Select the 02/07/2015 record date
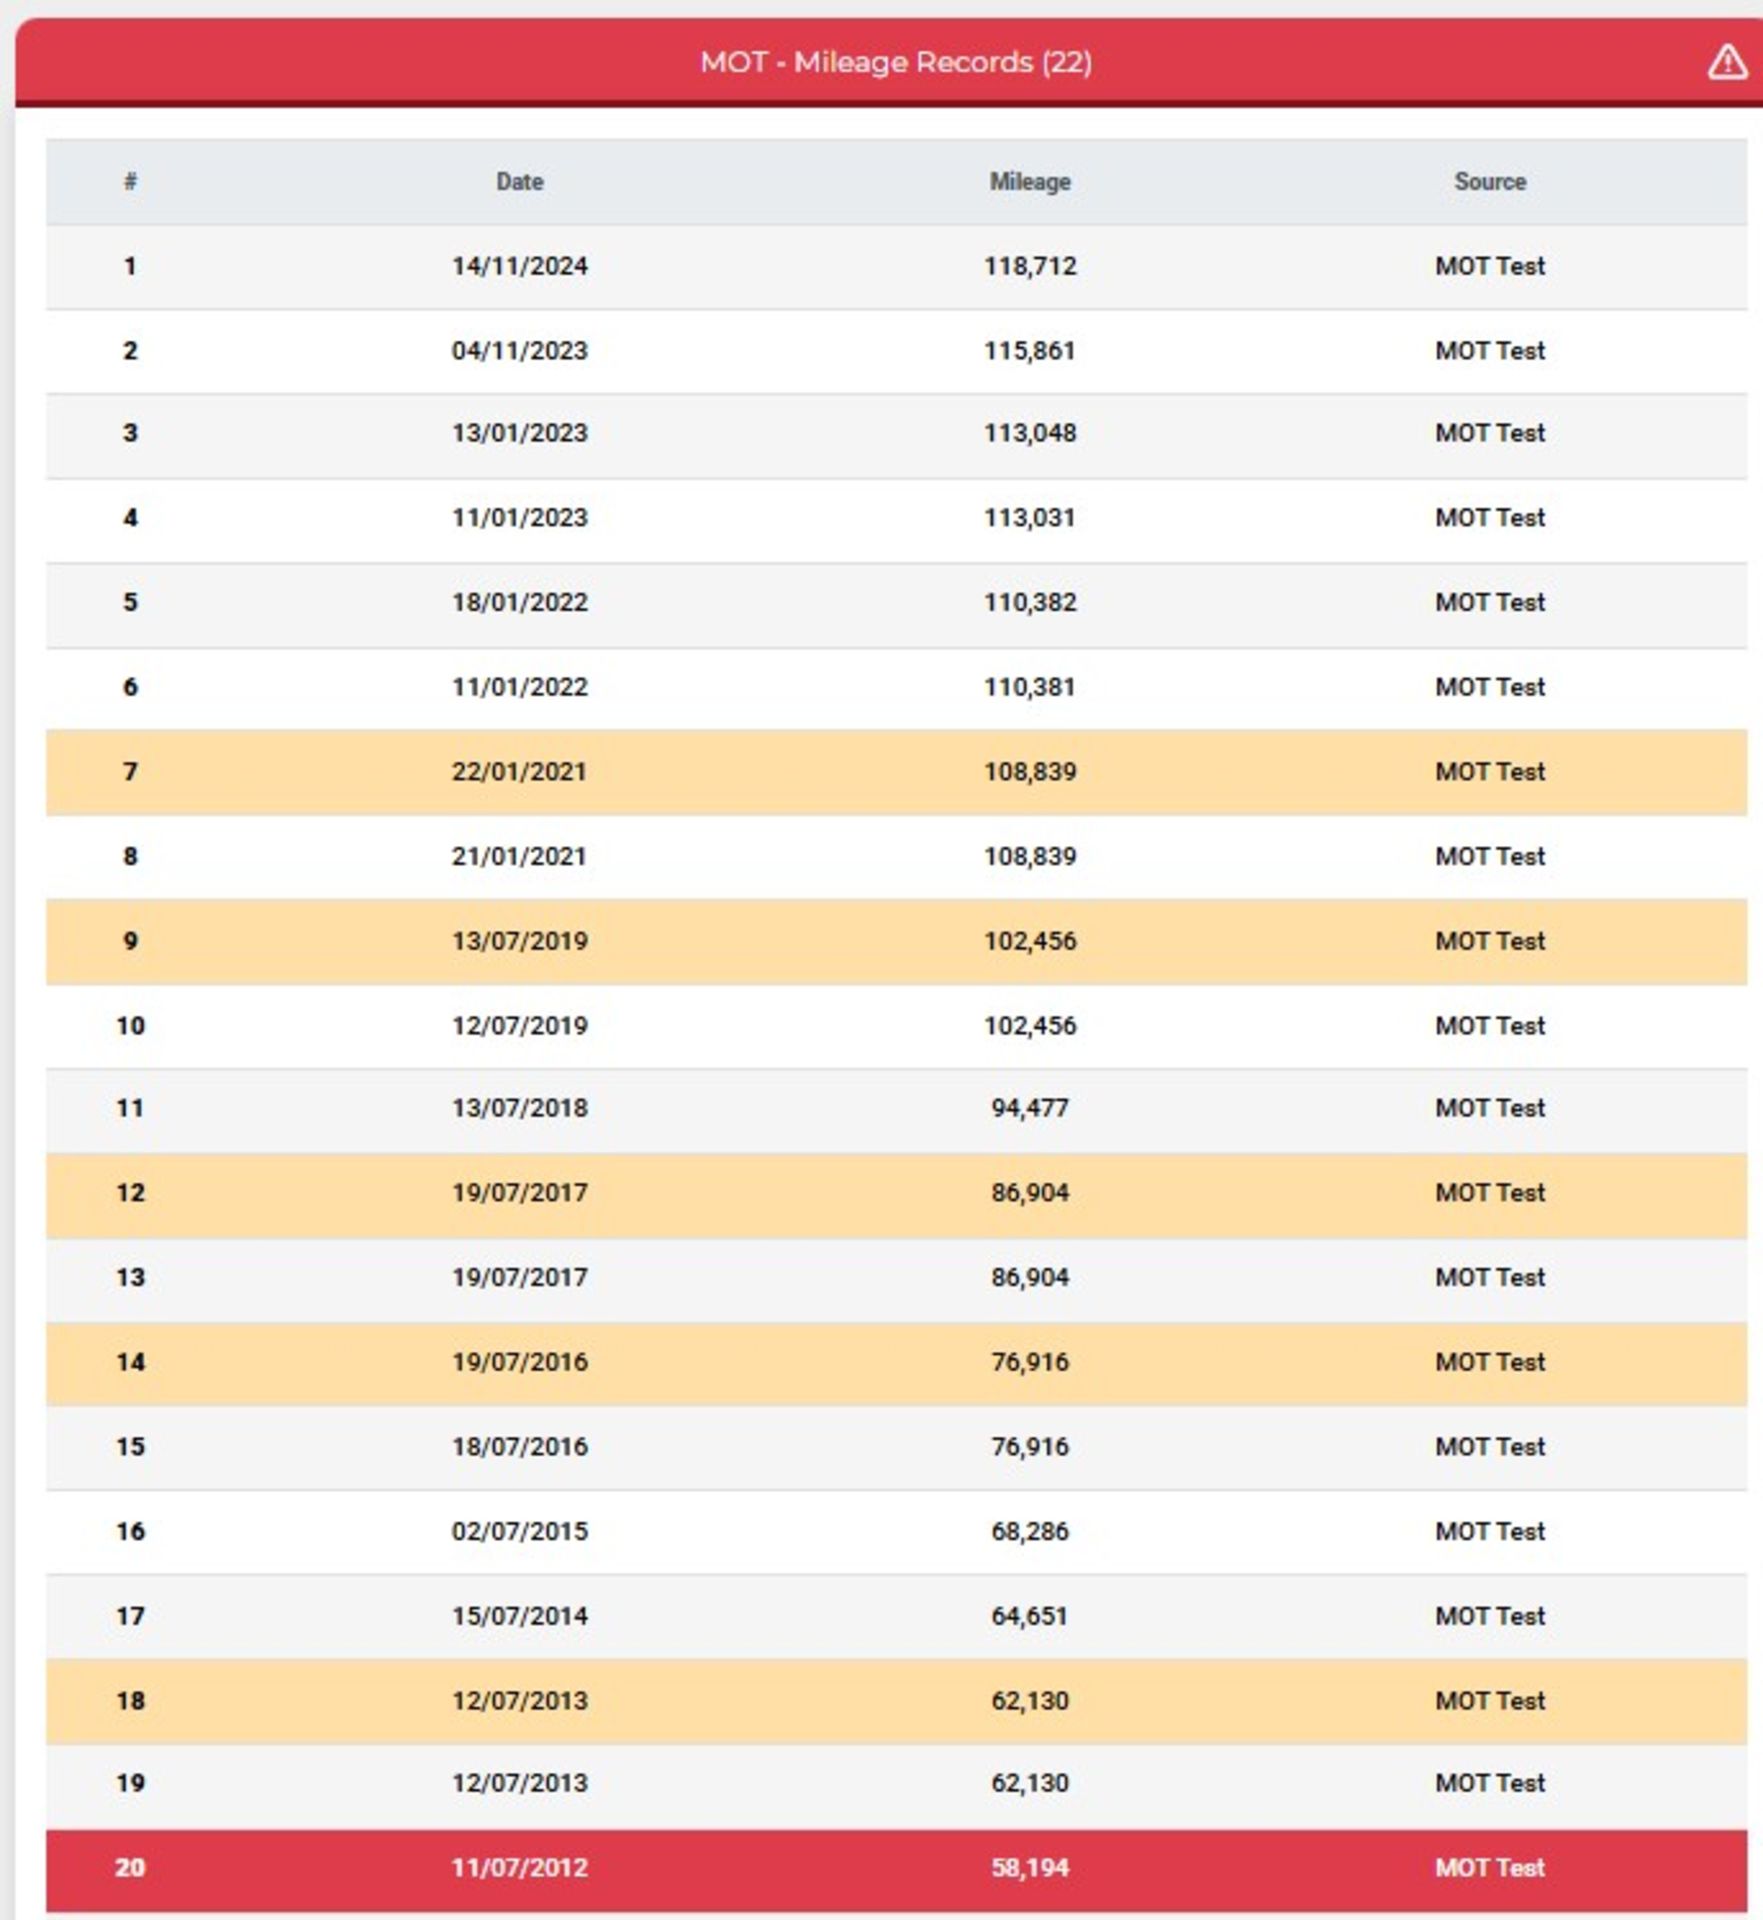This screenshot has height=1920, width=1763. 520,1532
